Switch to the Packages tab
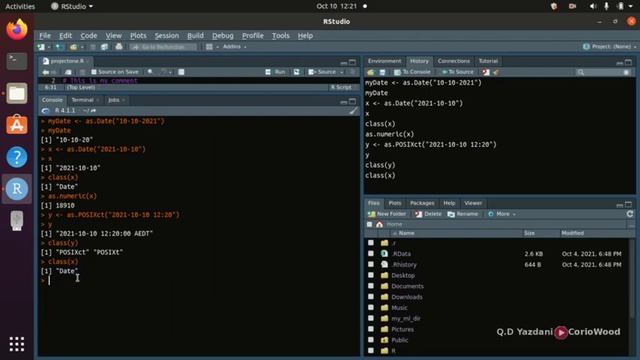 [x=422, y=203]
